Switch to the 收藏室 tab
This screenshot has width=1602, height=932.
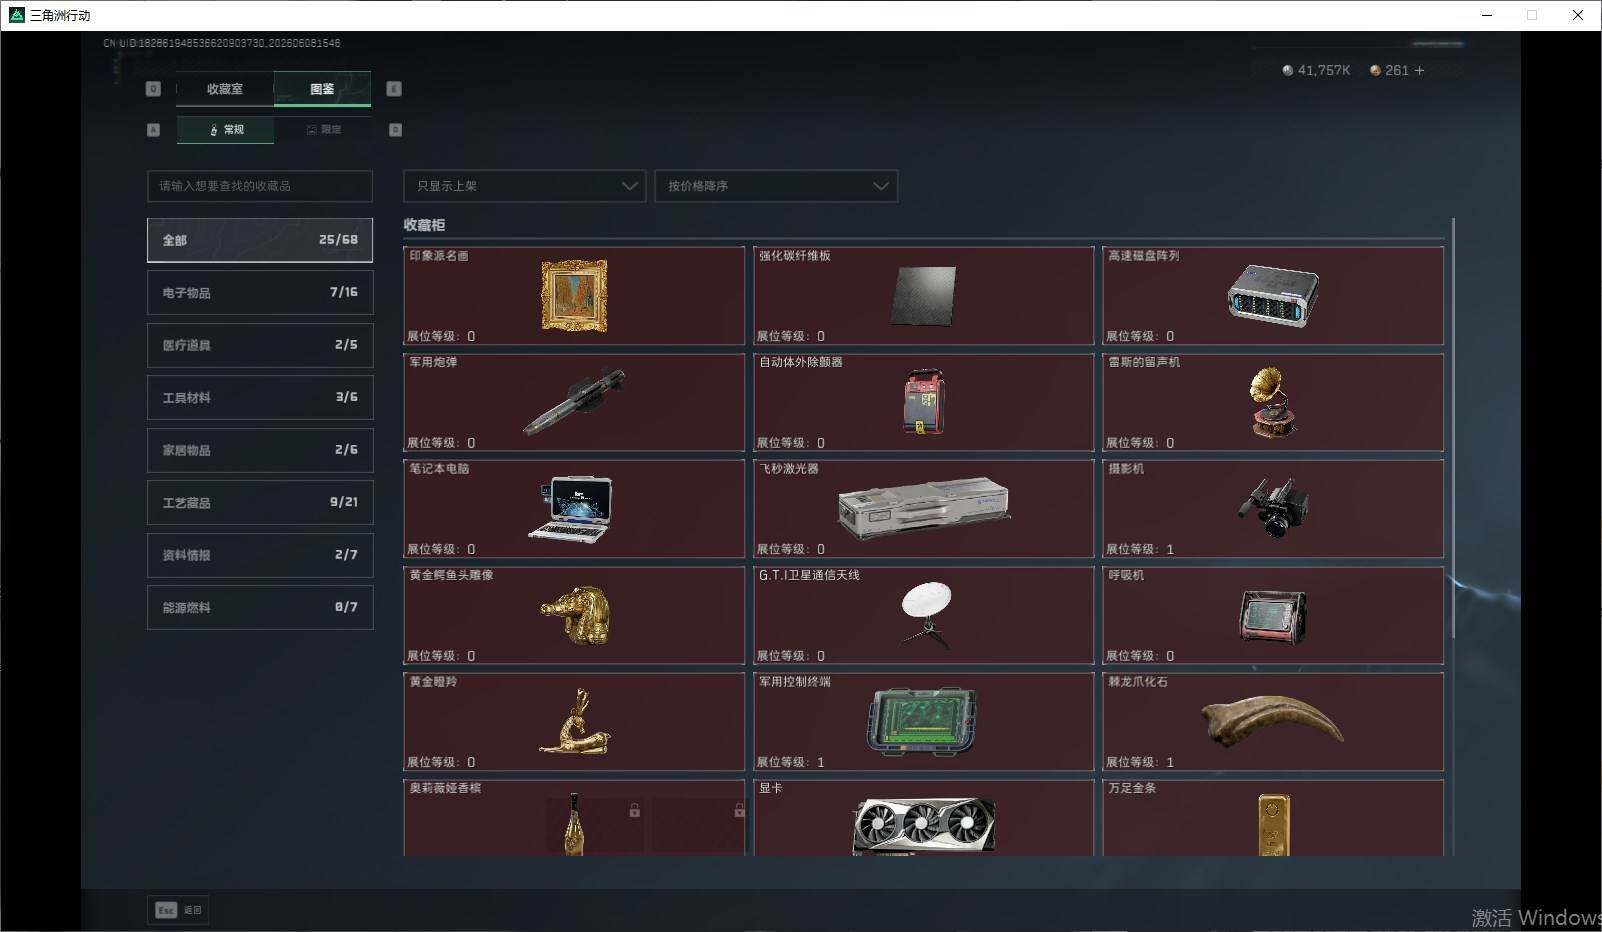pyautogui.click(x=224, y=89)
